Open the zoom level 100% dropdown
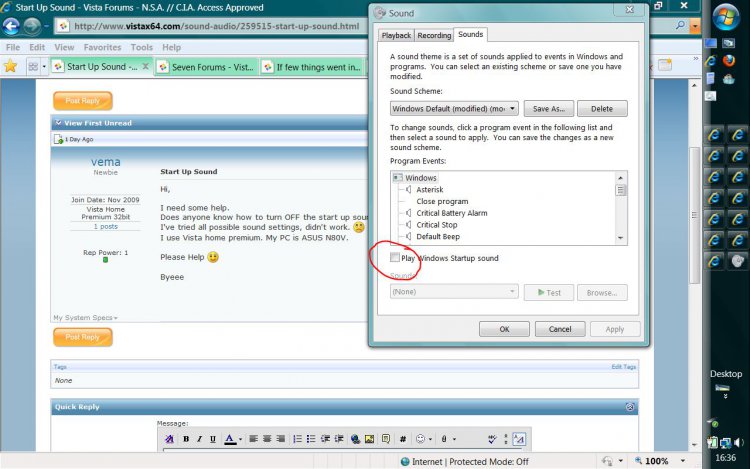 683,461
